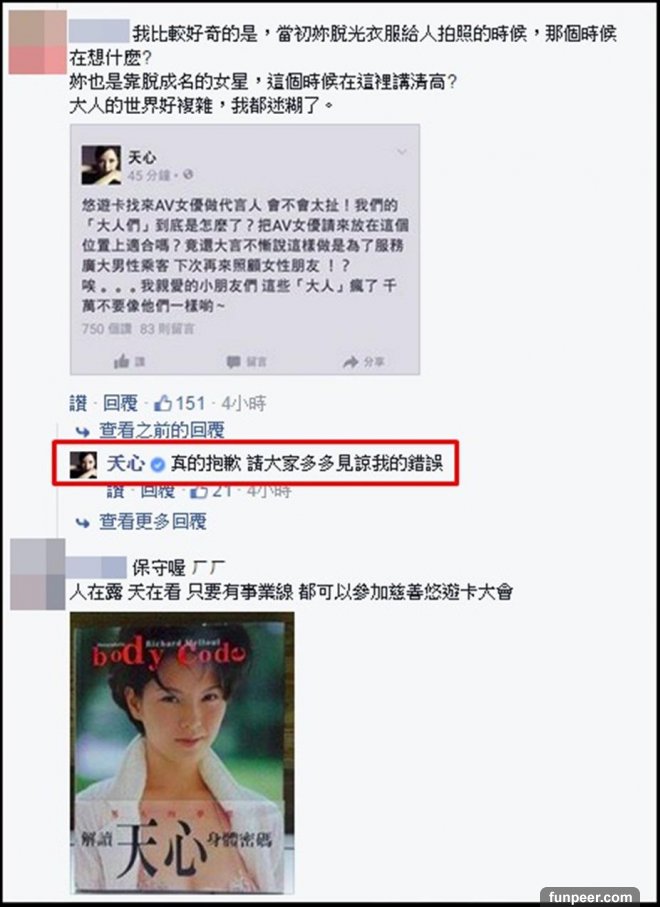This screenshot has width=660, height=907.
Task: Like the first comment using 讚
Action: point(78,403)
